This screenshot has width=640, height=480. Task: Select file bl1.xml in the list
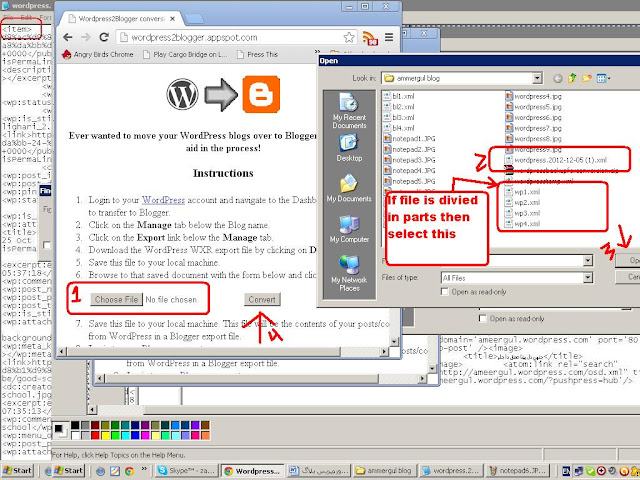tap(398, 96)
